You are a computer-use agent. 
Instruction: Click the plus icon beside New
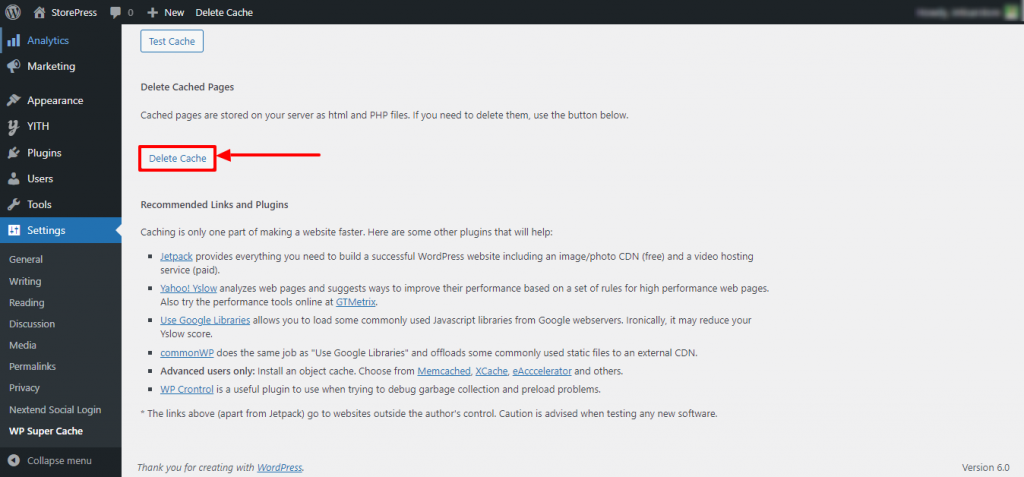click(x=153, y=12)
